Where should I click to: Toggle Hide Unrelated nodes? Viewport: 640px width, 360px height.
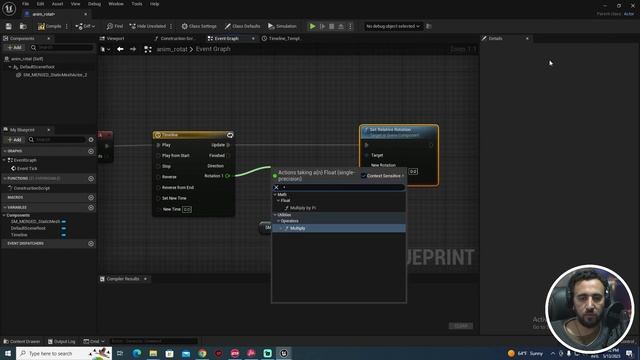148,26
